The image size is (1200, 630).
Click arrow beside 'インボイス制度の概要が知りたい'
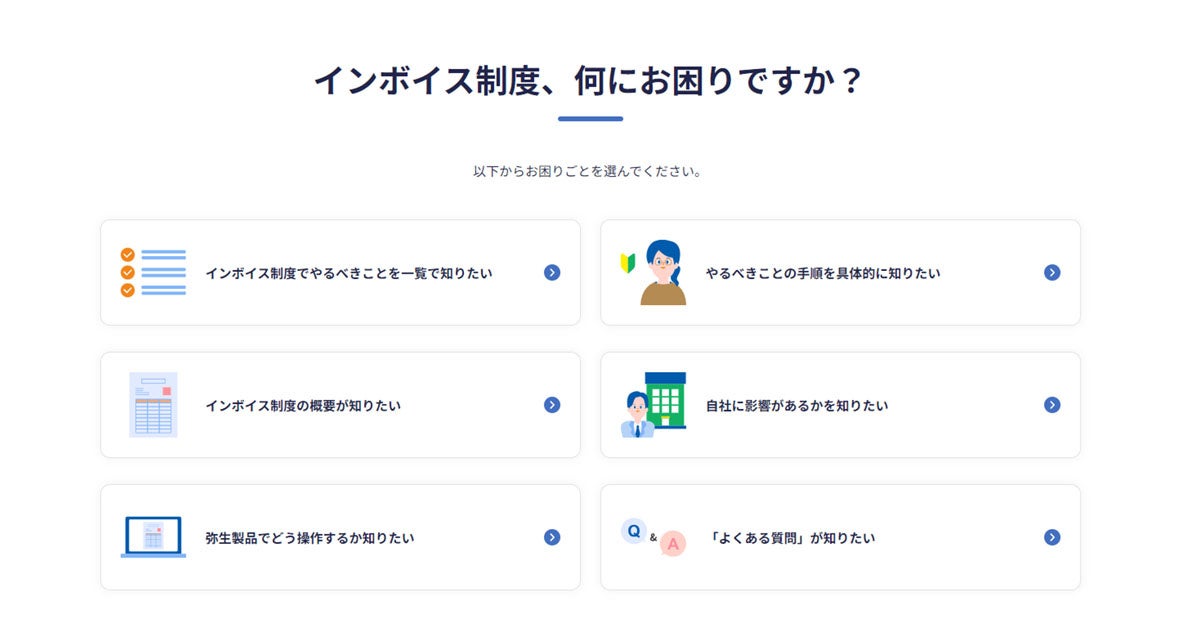552,405
